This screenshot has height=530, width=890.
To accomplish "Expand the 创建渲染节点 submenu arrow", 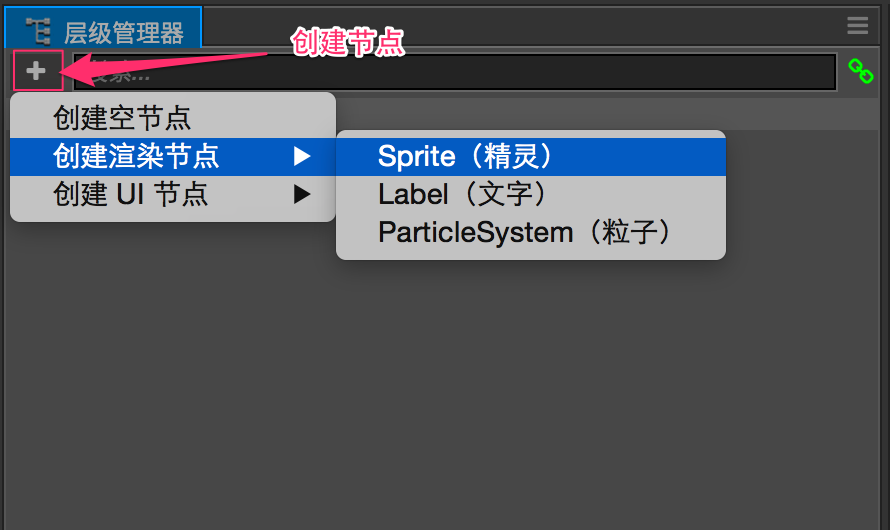I will pos(302,157).
